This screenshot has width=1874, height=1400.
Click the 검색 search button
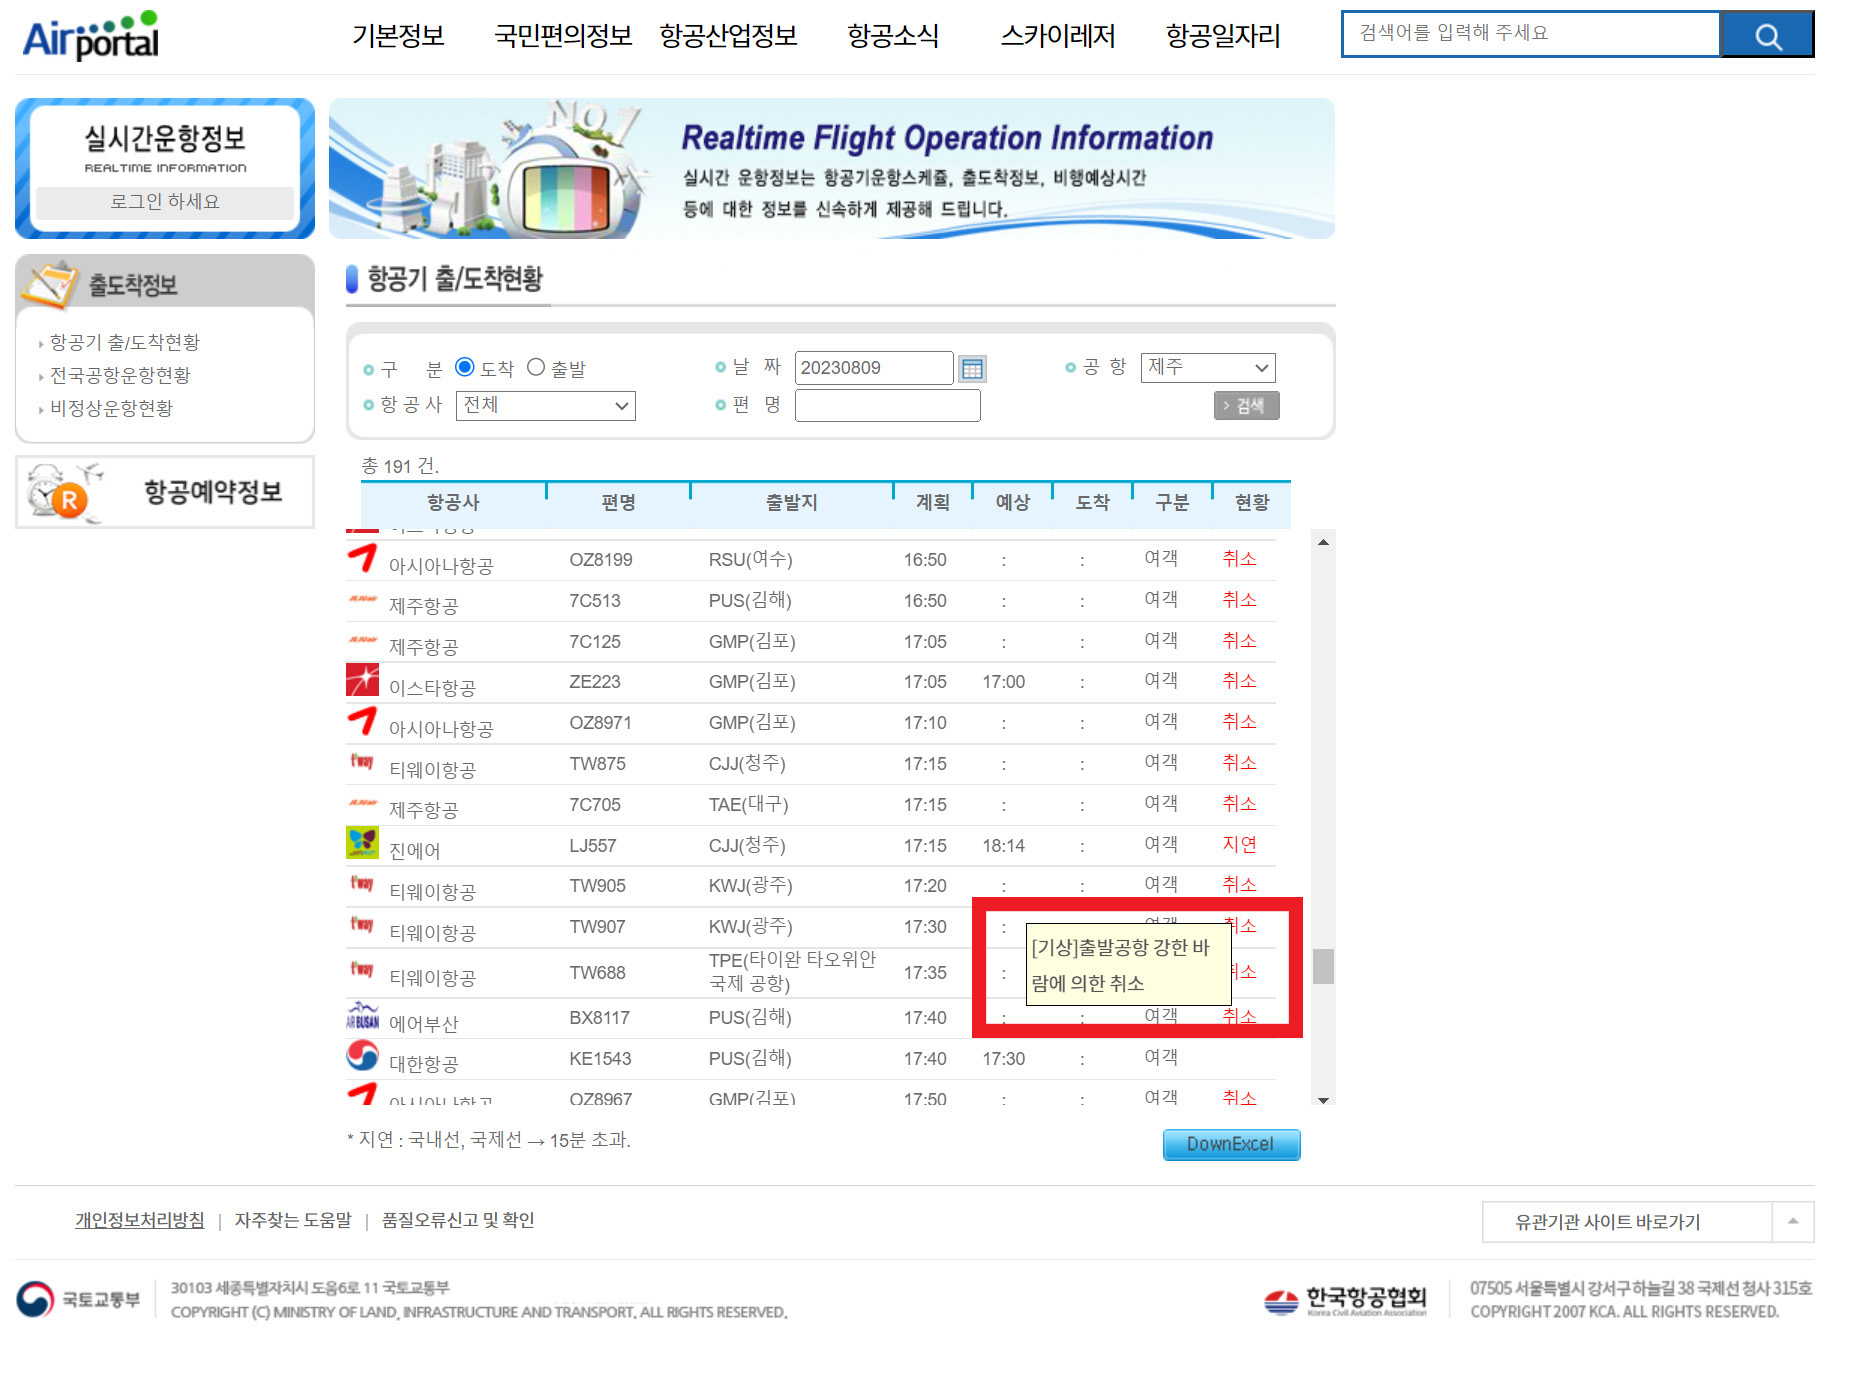click(1246, 406)
